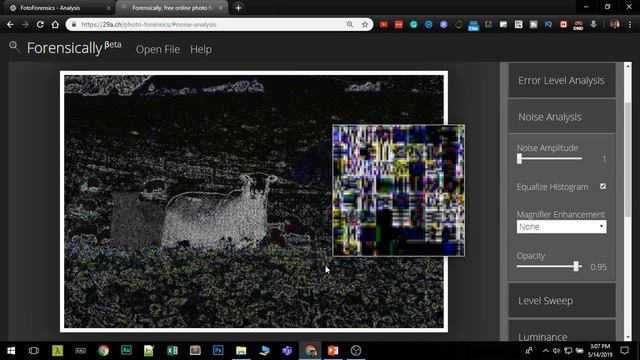The width and height of the screenshot is (640, 360).
Task: Click the taskbar clock showing 3:07 PM
Action: pos(600,351)
